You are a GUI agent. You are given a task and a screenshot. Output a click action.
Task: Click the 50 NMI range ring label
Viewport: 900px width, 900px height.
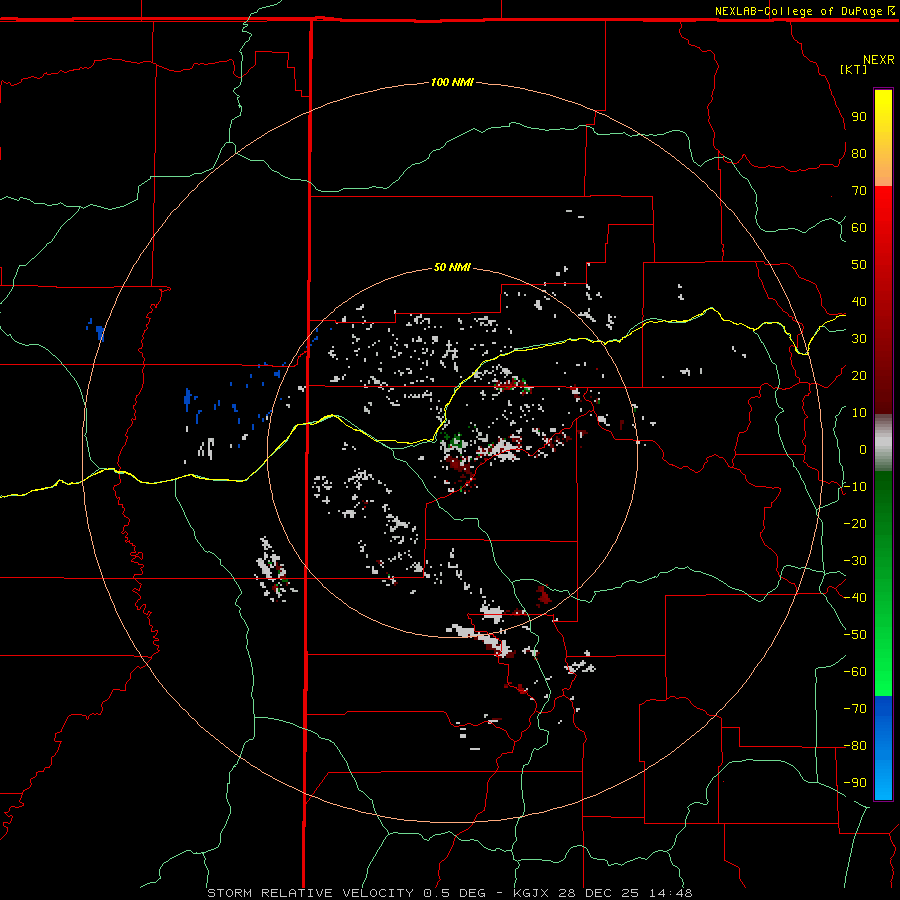tap(452, 267)
